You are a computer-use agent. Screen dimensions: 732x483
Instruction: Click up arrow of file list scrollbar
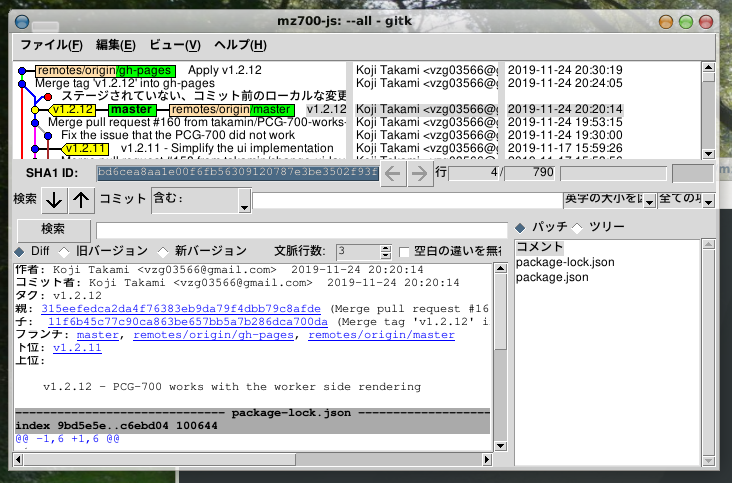[x=709, y=245]
